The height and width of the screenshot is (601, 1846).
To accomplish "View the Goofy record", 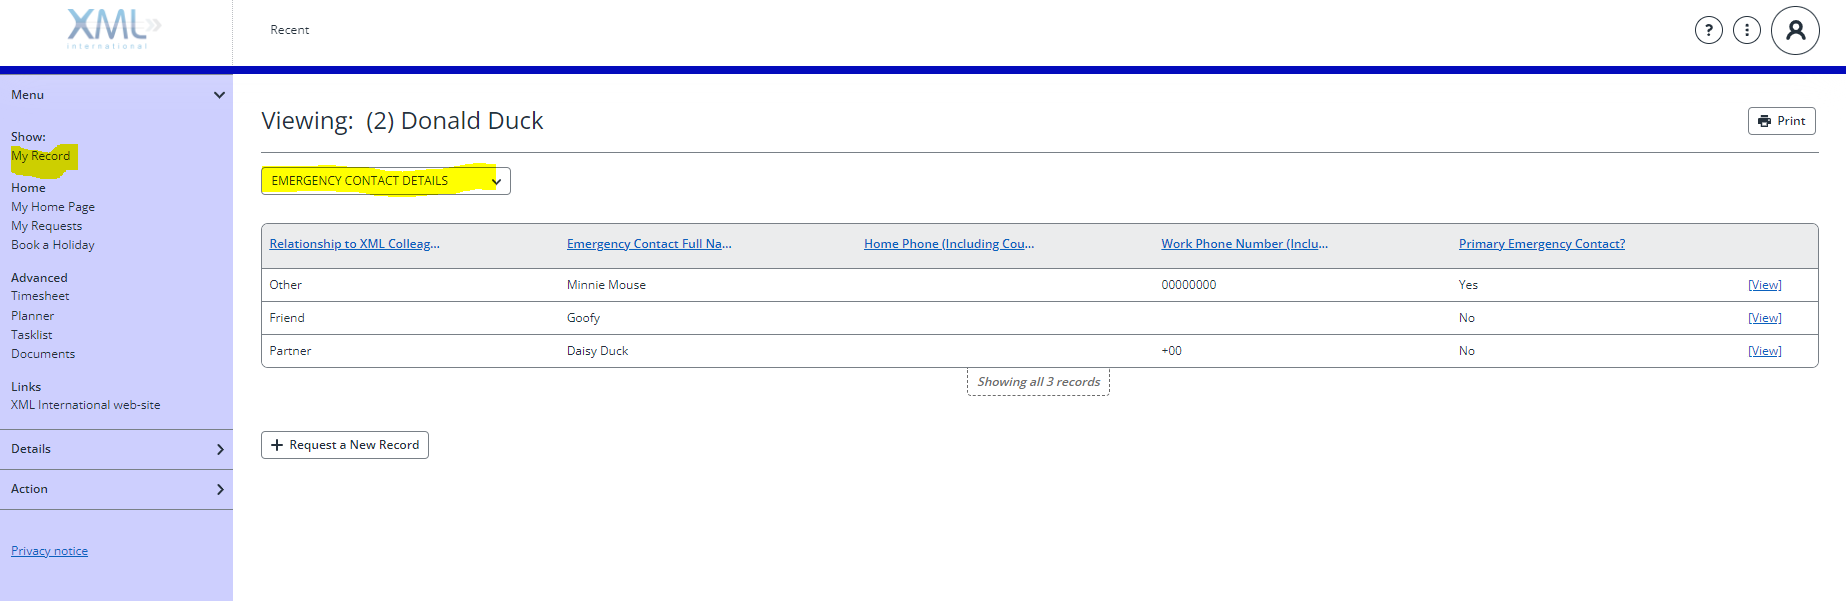I will 1764,318.
